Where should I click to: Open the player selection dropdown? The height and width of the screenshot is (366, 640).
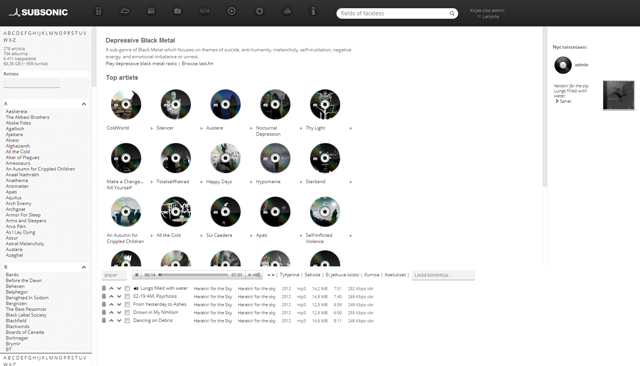click(x=114, y=275)
